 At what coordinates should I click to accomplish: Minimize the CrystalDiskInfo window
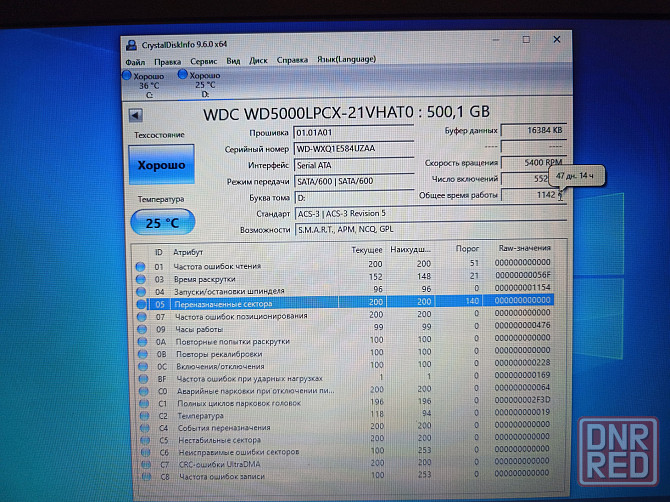(x=496, y=40)
